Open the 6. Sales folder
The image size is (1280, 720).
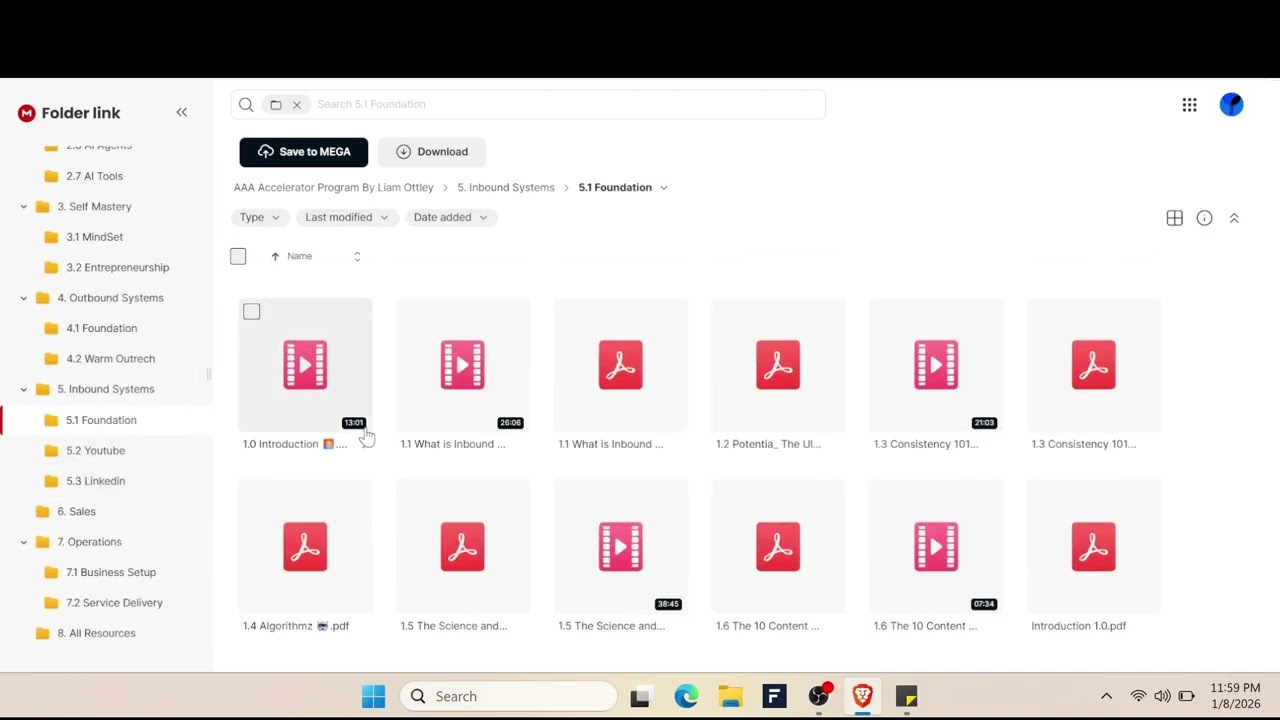(x=76, y=511)
